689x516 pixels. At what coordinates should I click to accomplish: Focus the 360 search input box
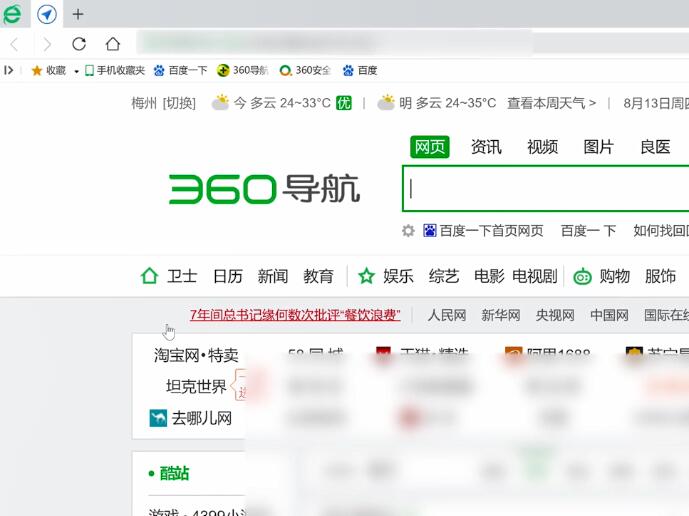[545, 189]
